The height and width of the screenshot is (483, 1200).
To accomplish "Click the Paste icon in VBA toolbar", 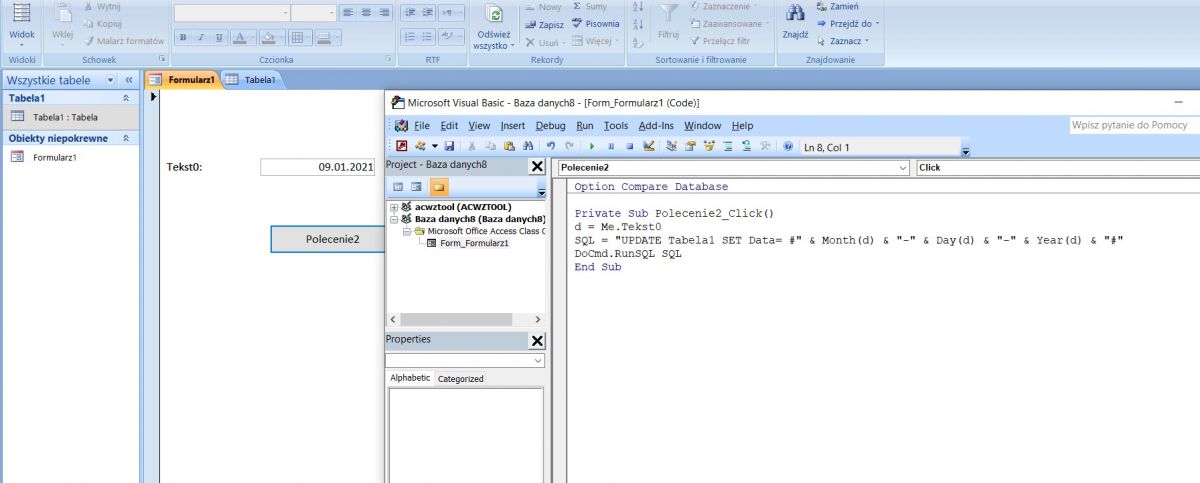I will tap(509, 146).
